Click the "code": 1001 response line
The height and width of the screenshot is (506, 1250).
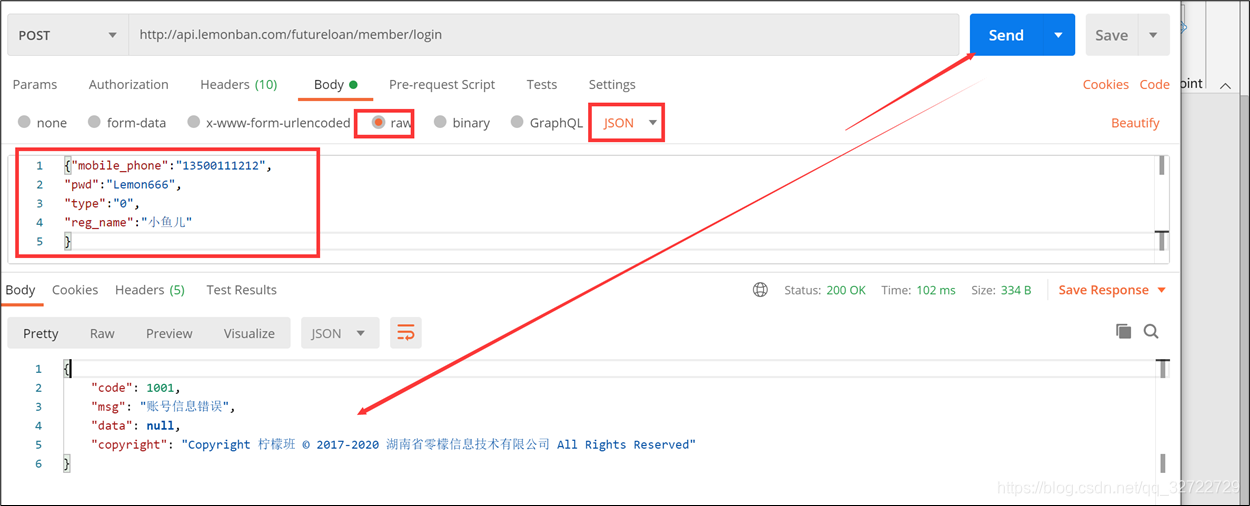coord(136,388)
